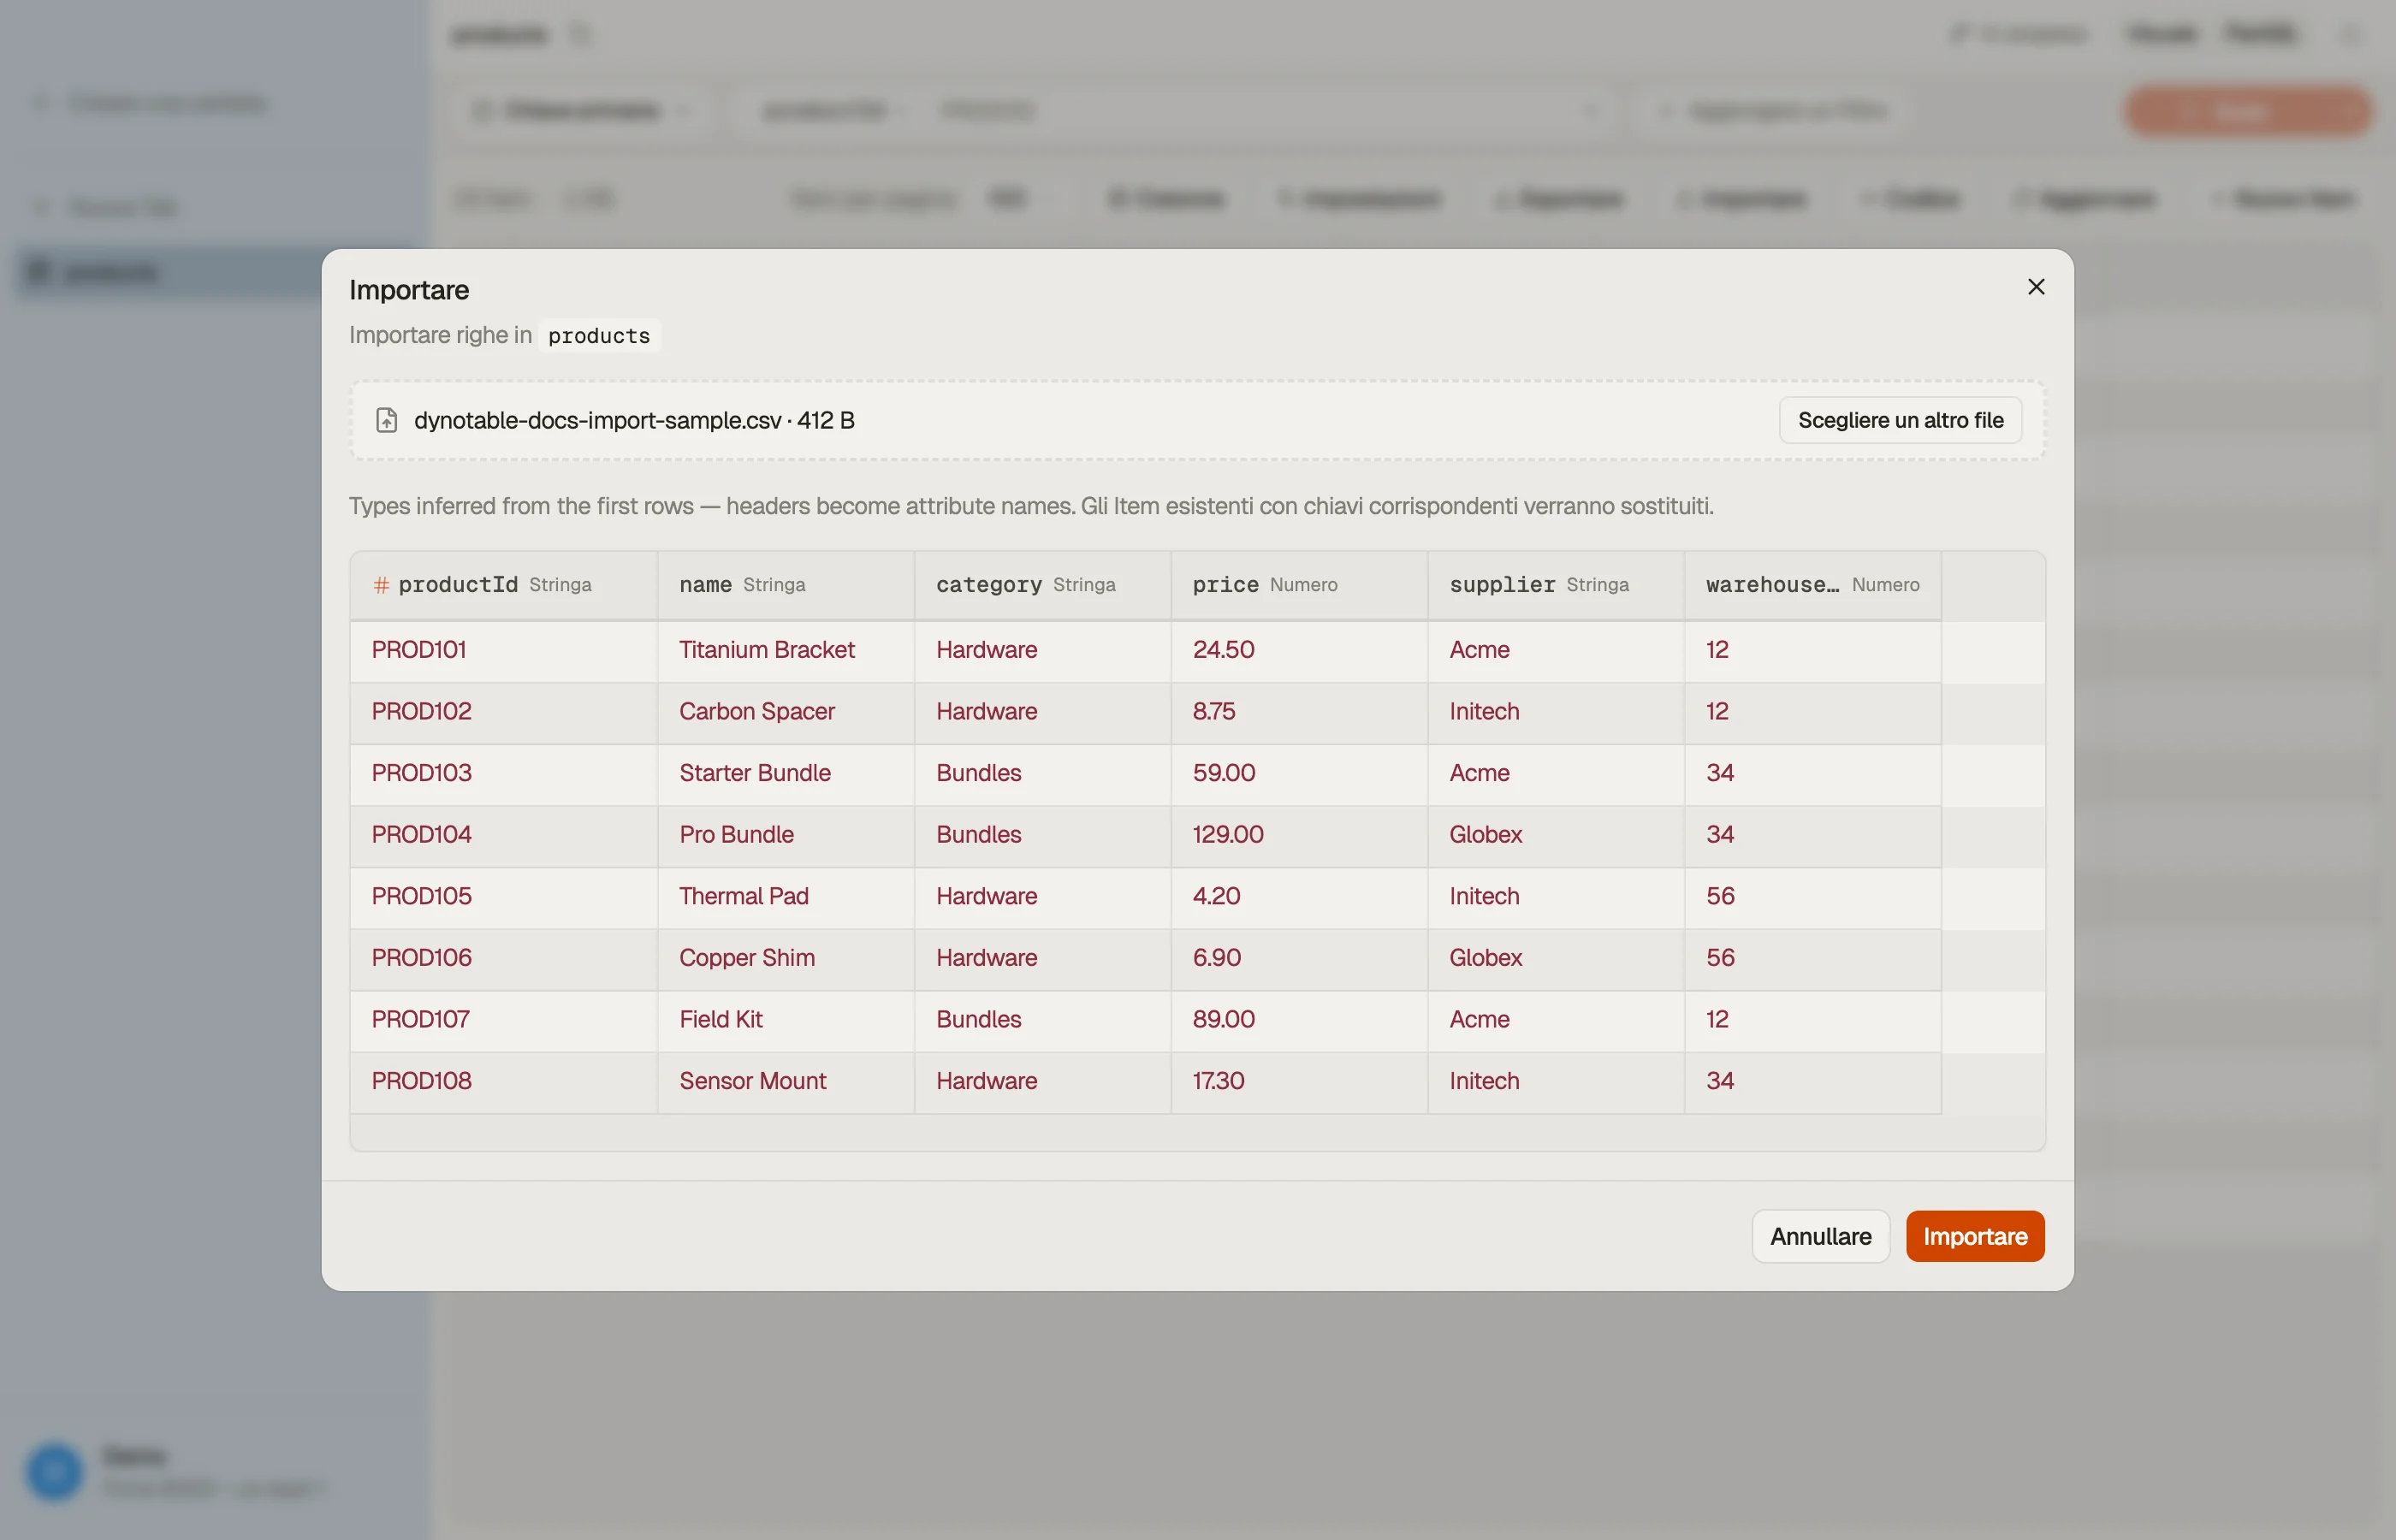This screenshot has height=1540, width=2396.
Task: Click the Titanium Bracket cell
Action: [x=785, y=650]
